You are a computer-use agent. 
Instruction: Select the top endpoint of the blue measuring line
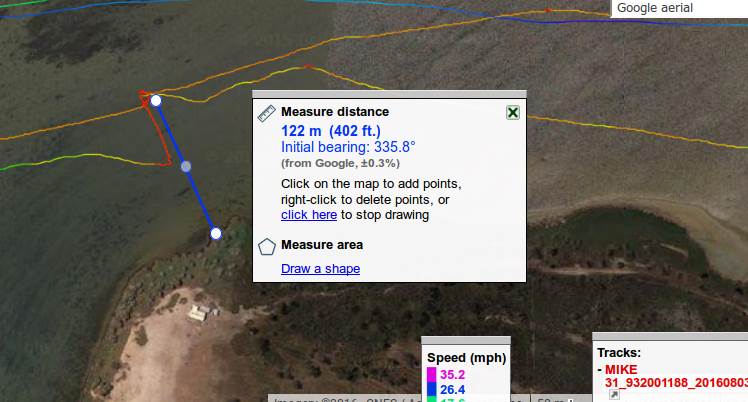pos(156,101)
